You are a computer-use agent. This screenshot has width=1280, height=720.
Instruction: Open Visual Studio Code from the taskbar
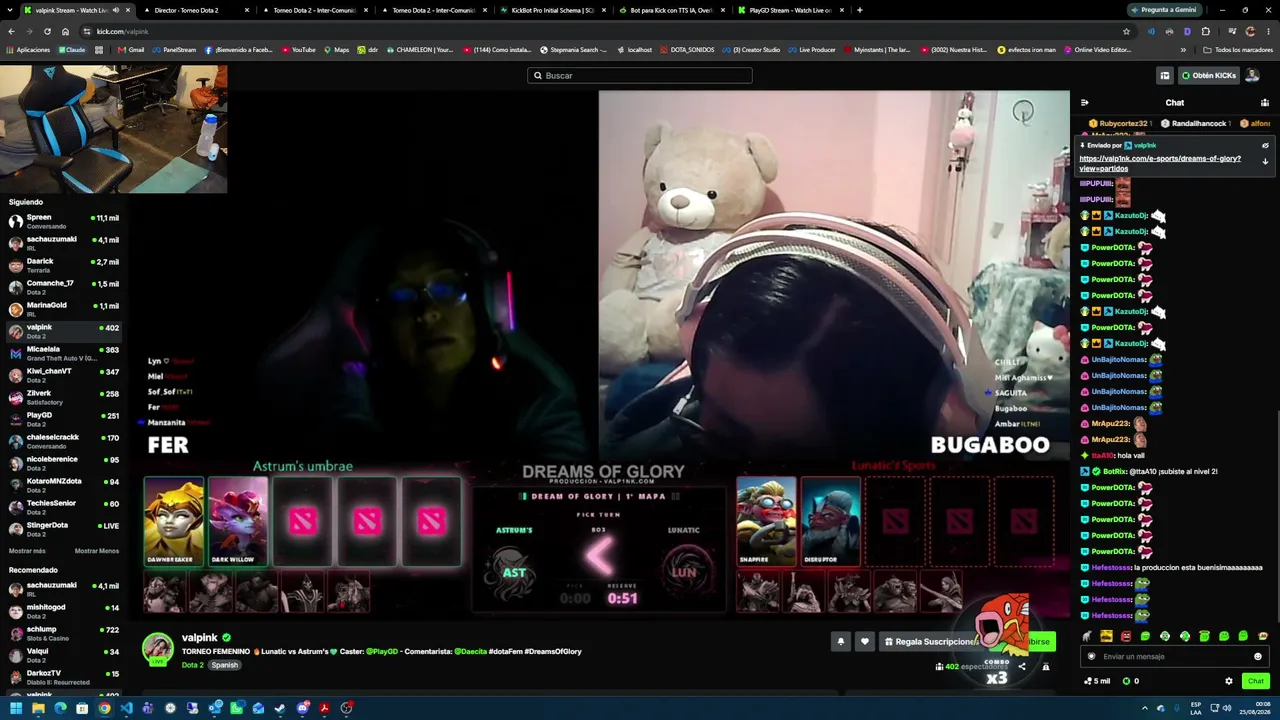[126, 708]
